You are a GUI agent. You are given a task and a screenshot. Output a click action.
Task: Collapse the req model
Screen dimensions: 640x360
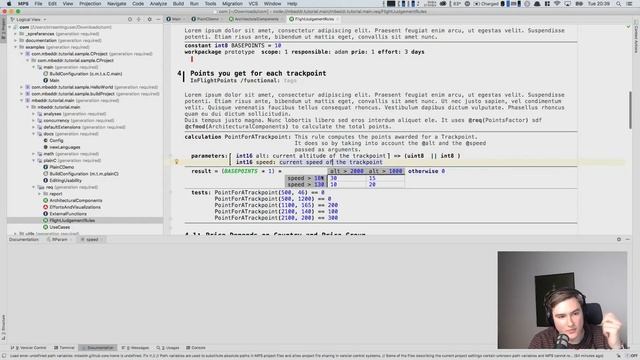(x=34, y=187)
